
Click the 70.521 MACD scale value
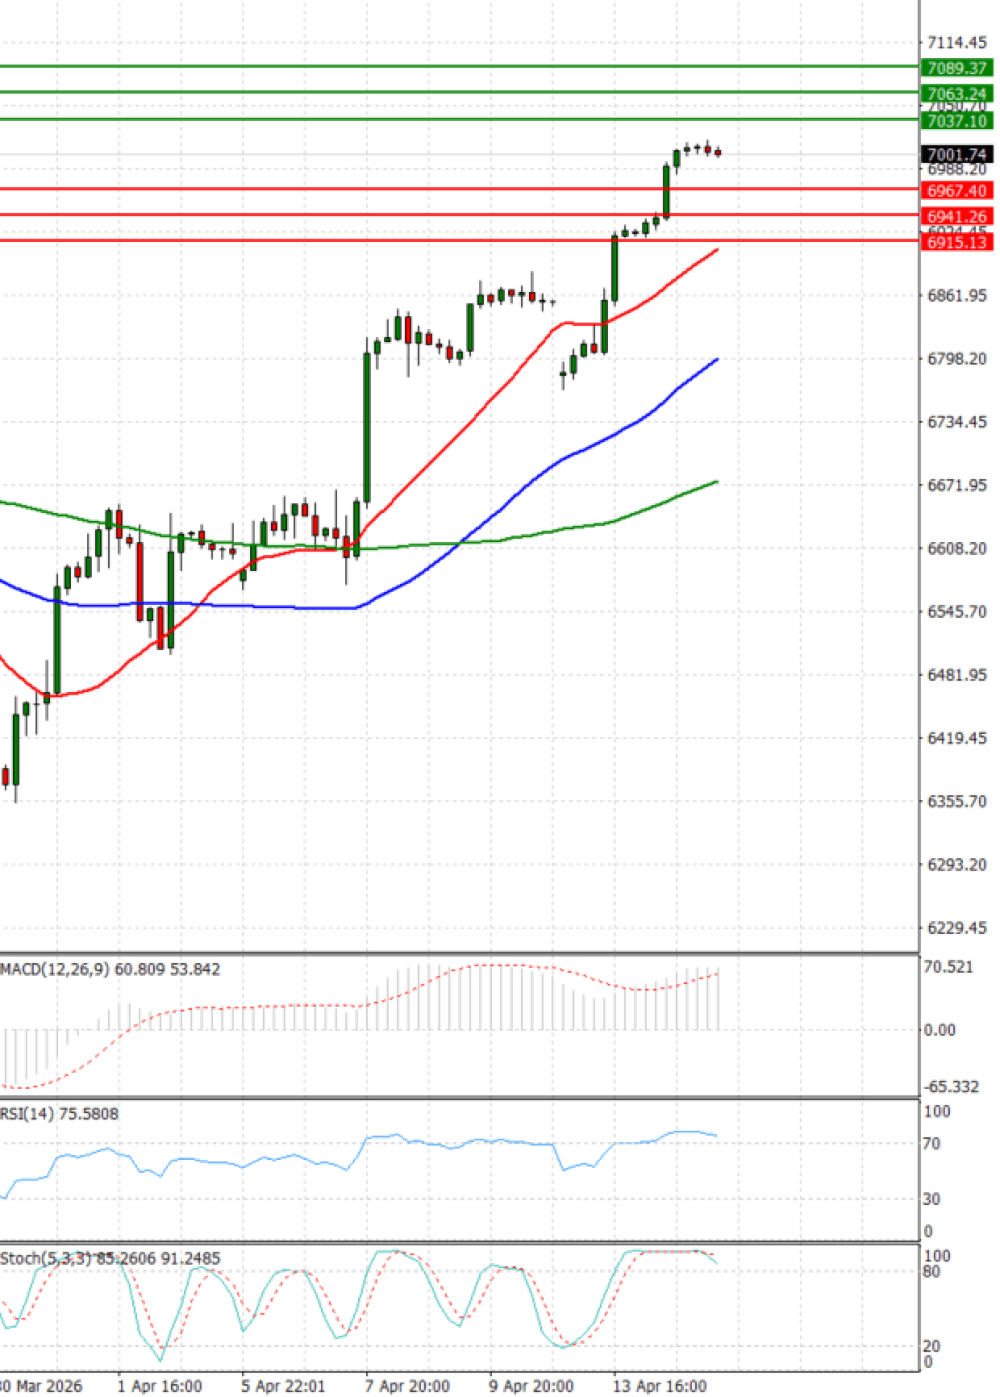click(948, 966)
